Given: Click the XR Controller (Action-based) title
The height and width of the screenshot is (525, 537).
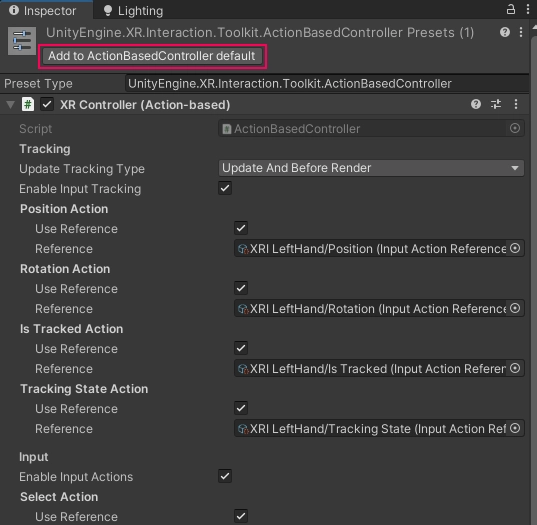Looking at the screenshot, I should point(145,104).
